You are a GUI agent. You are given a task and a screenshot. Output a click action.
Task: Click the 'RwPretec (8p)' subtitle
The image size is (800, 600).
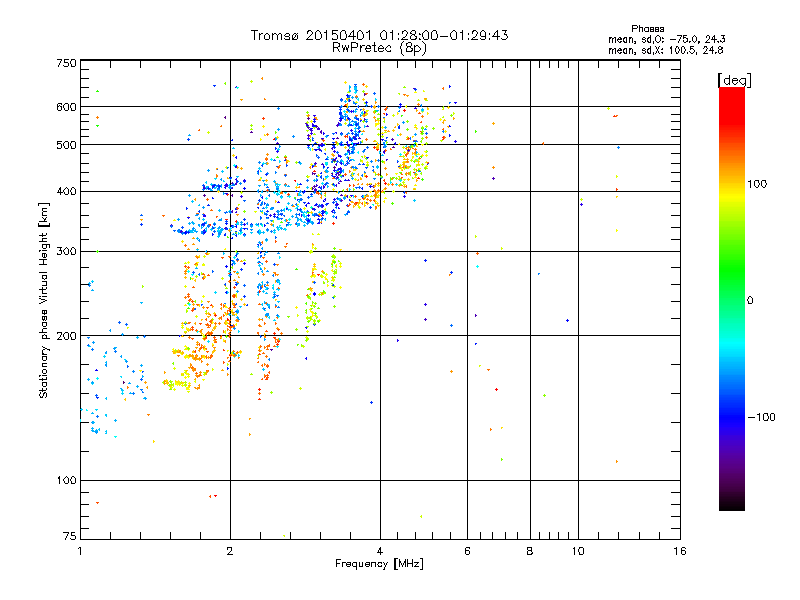point(379,48)
